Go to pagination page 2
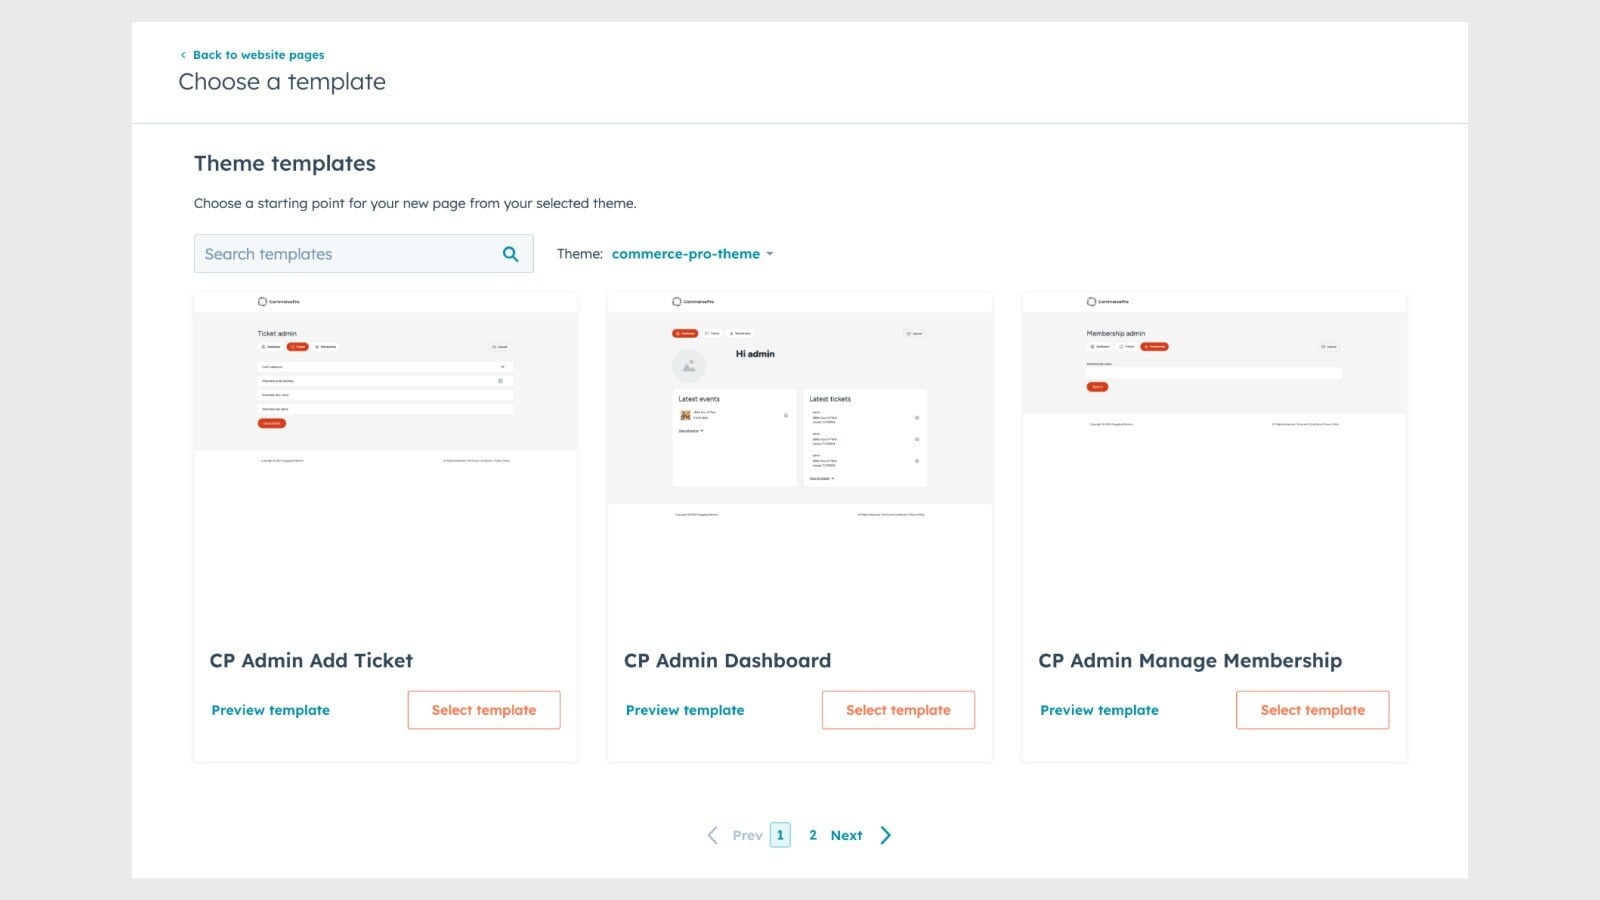The height and width of the screenshot is (900, 1600). click(813, 835)
